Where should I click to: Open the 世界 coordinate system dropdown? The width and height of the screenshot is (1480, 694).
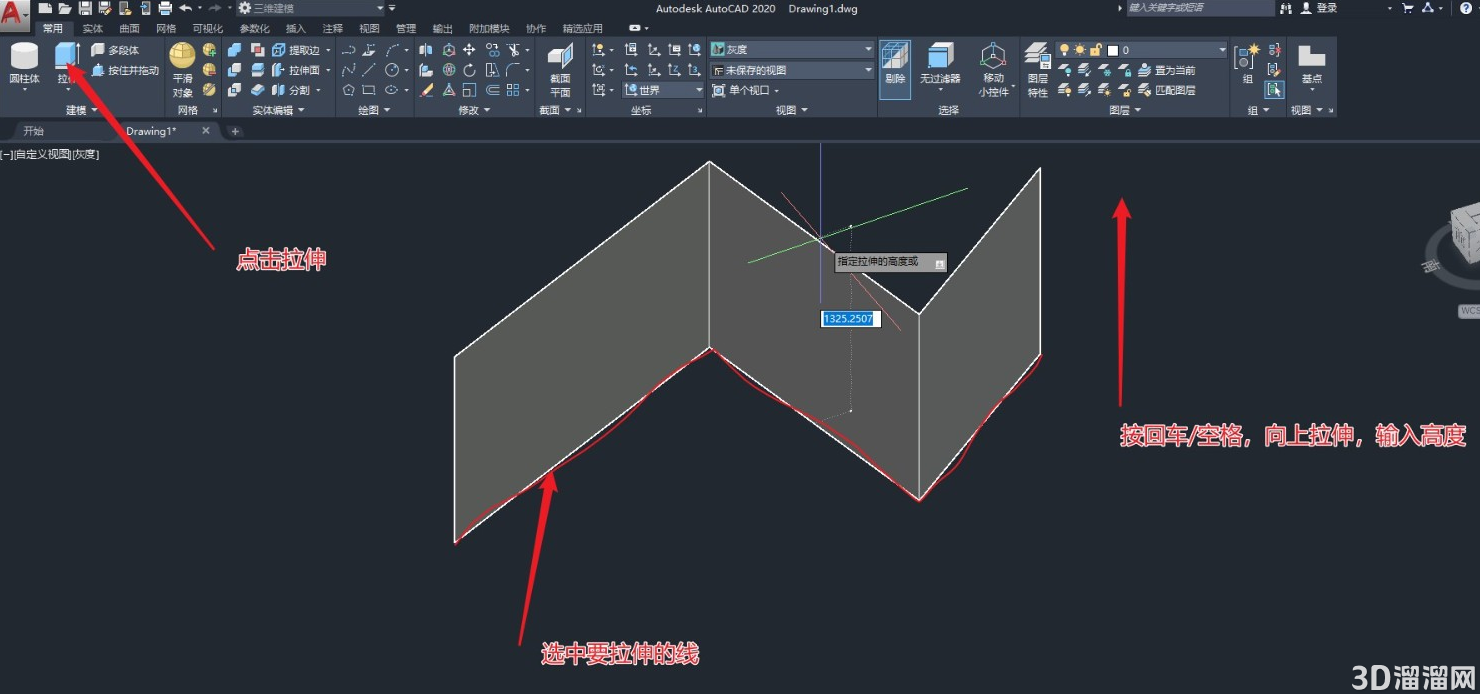pos(664,90)
